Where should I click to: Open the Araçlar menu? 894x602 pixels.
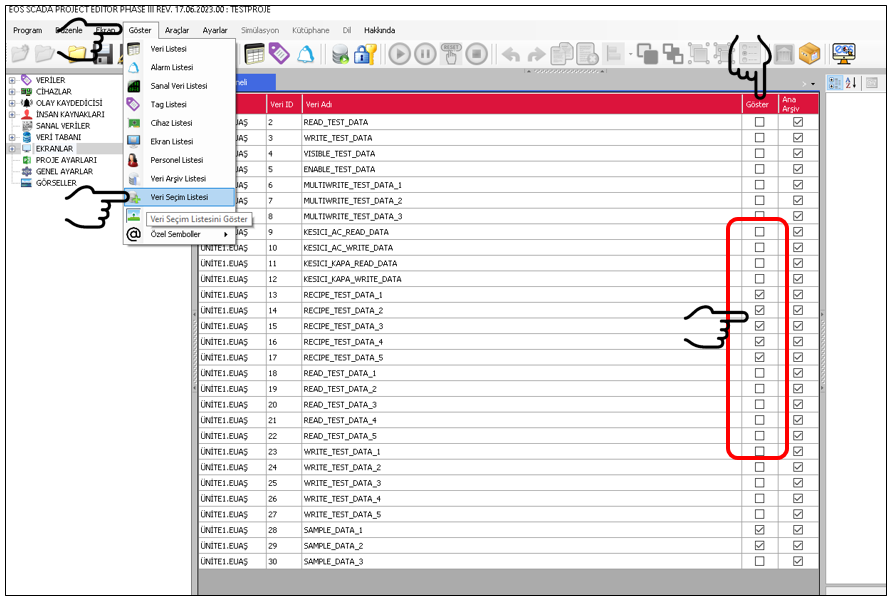click(177, 30)
